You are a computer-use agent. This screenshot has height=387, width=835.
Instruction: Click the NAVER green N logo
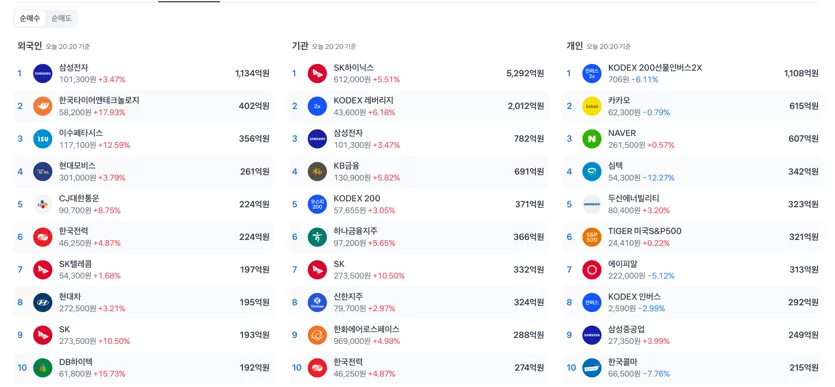click(592, 139)
